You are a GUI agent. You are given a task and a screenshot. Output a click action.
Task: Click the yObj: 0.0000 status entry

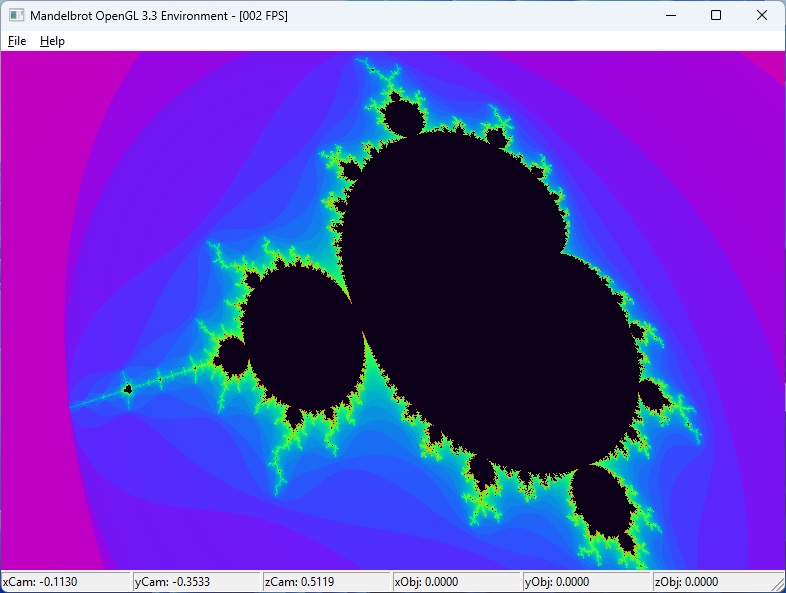(586, 582)
